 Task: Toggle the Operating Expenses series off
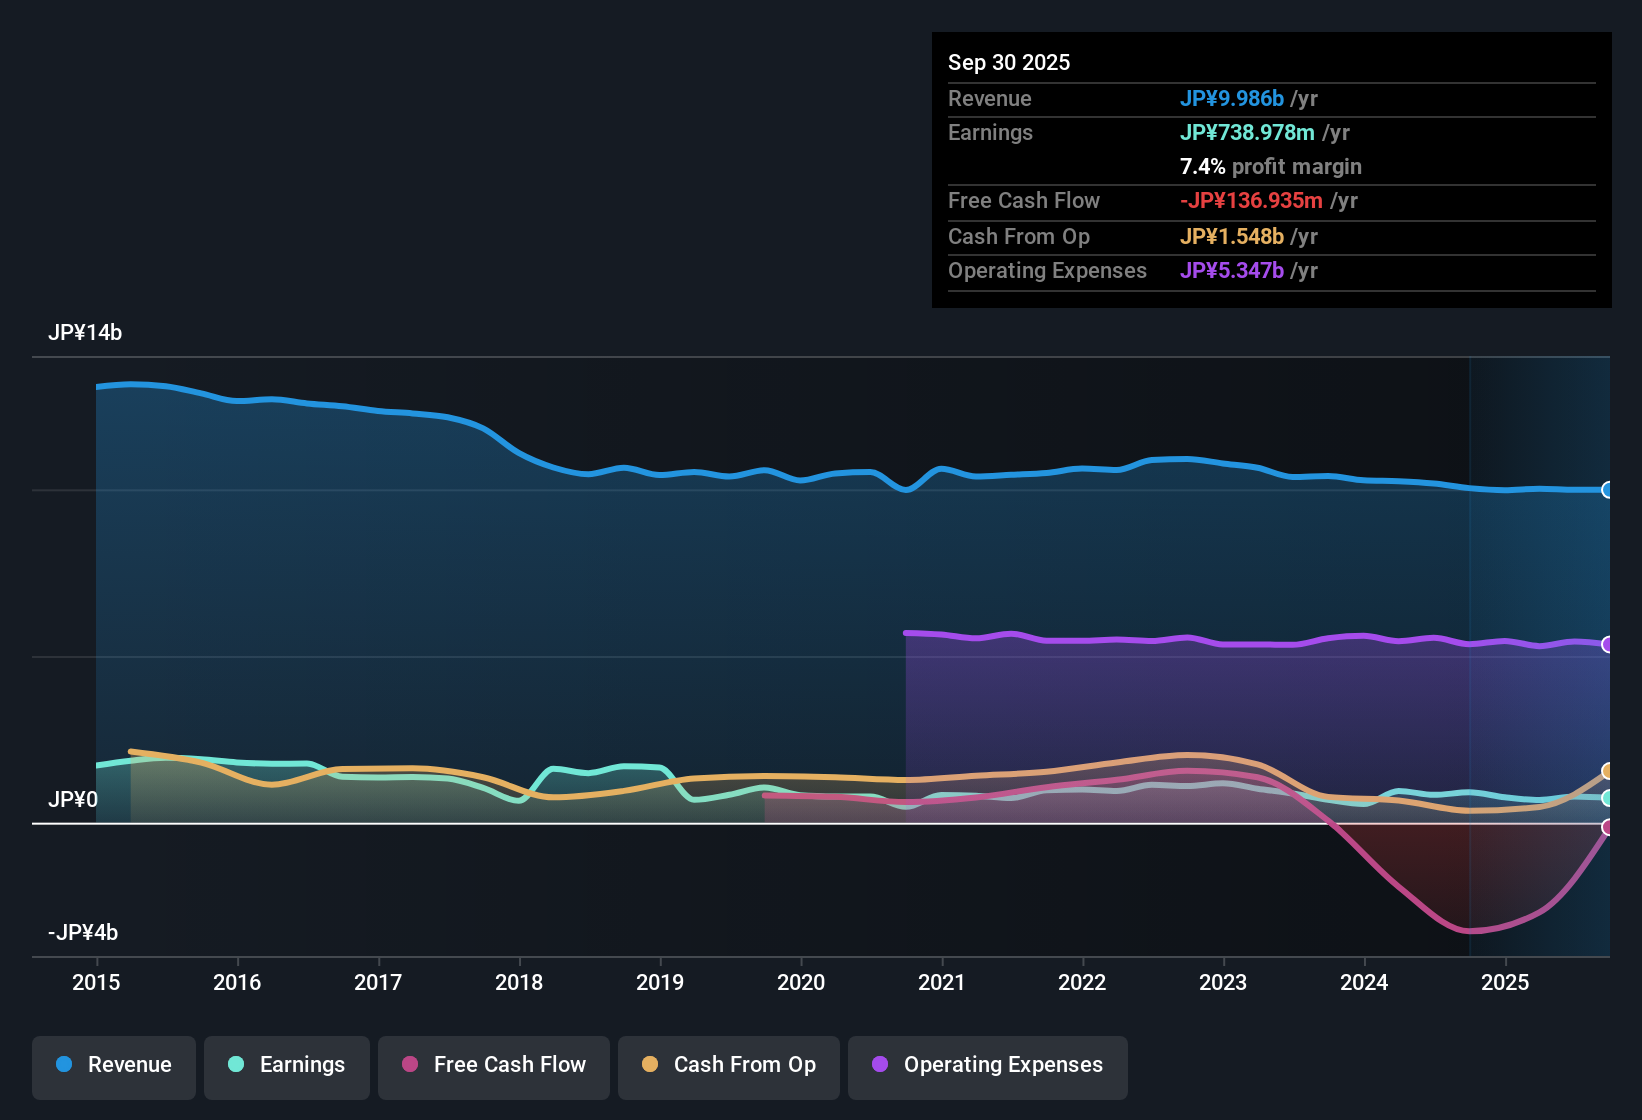point(987,1067)
